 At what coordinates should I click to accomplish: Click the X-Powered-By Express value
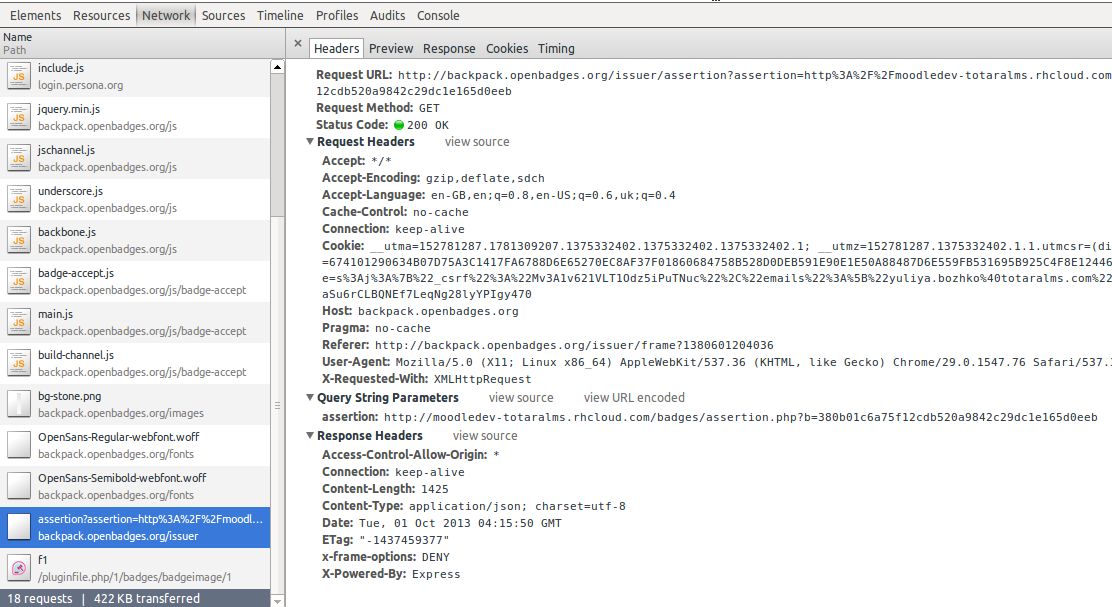click(436, 574)
